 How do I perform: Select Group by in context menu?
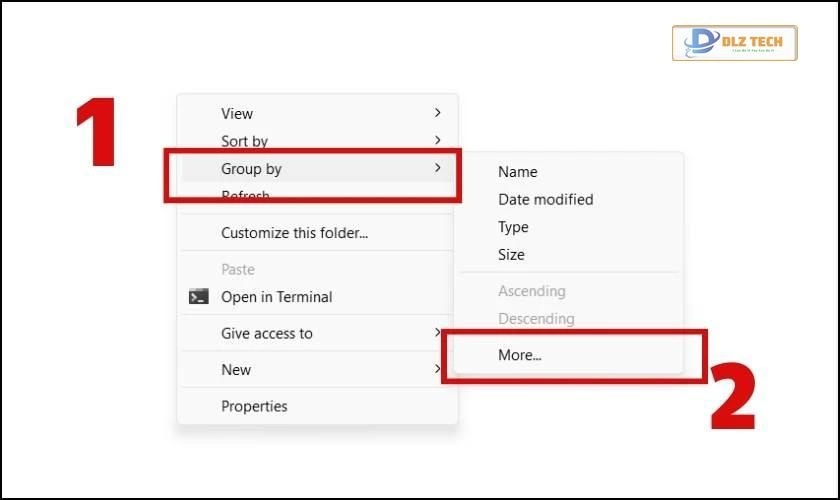(x=251, y=169)
